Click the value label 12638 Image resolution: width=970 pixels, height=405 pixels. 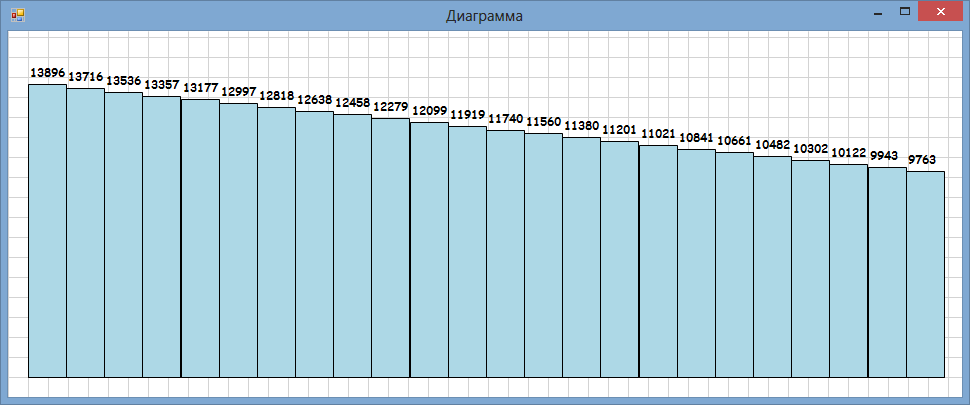[x=315, y=100]
